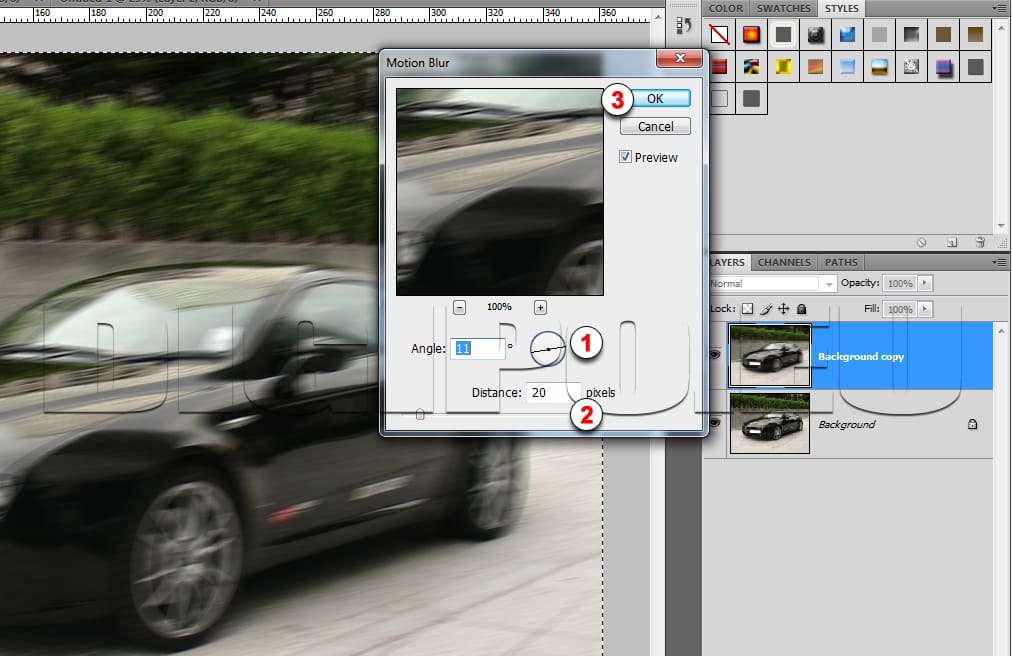Image resolution: width=1012 pixels, height=656 pixels.
Task: Hide the Background layer
Action: click(714, 422)
